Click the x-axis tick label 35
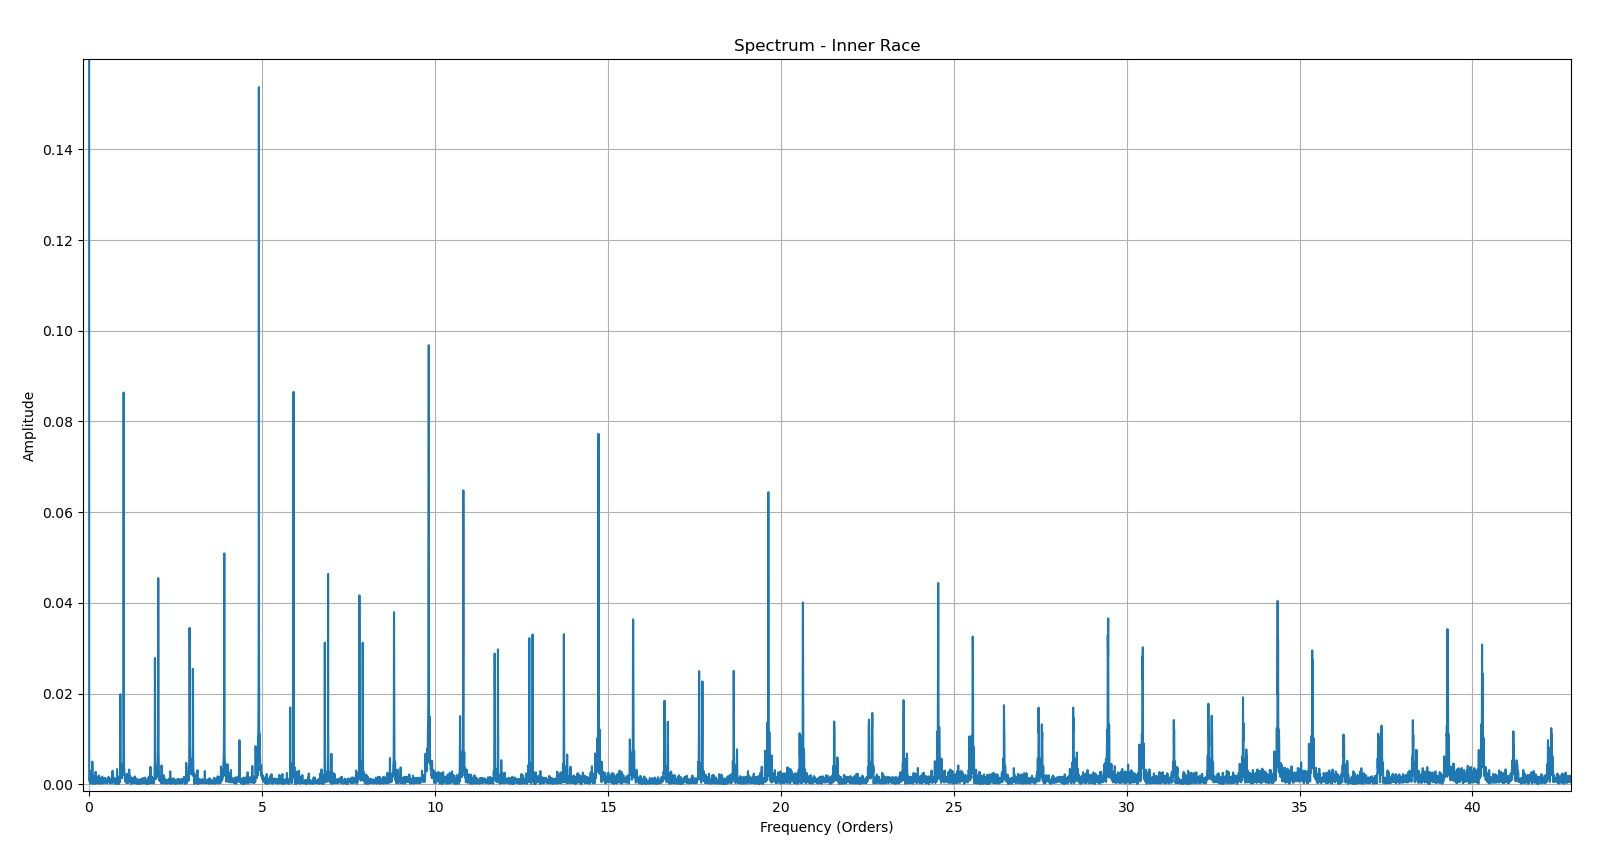 pyautogui.click(x=1300, y=805)
